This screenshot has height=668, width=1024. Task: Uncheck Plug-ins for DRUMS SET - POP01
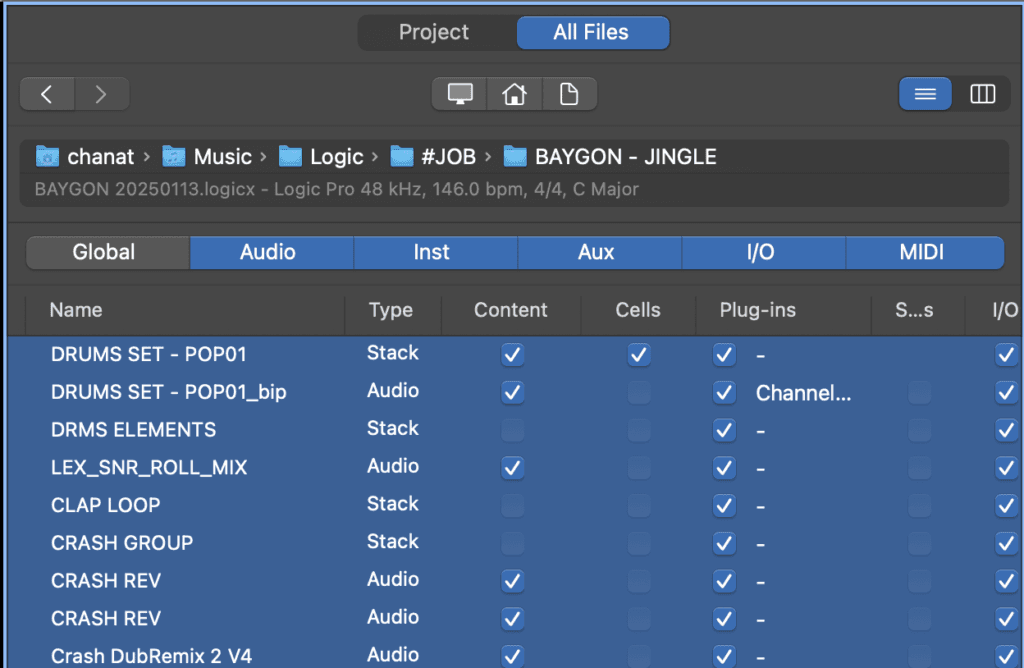coord(724,355)
